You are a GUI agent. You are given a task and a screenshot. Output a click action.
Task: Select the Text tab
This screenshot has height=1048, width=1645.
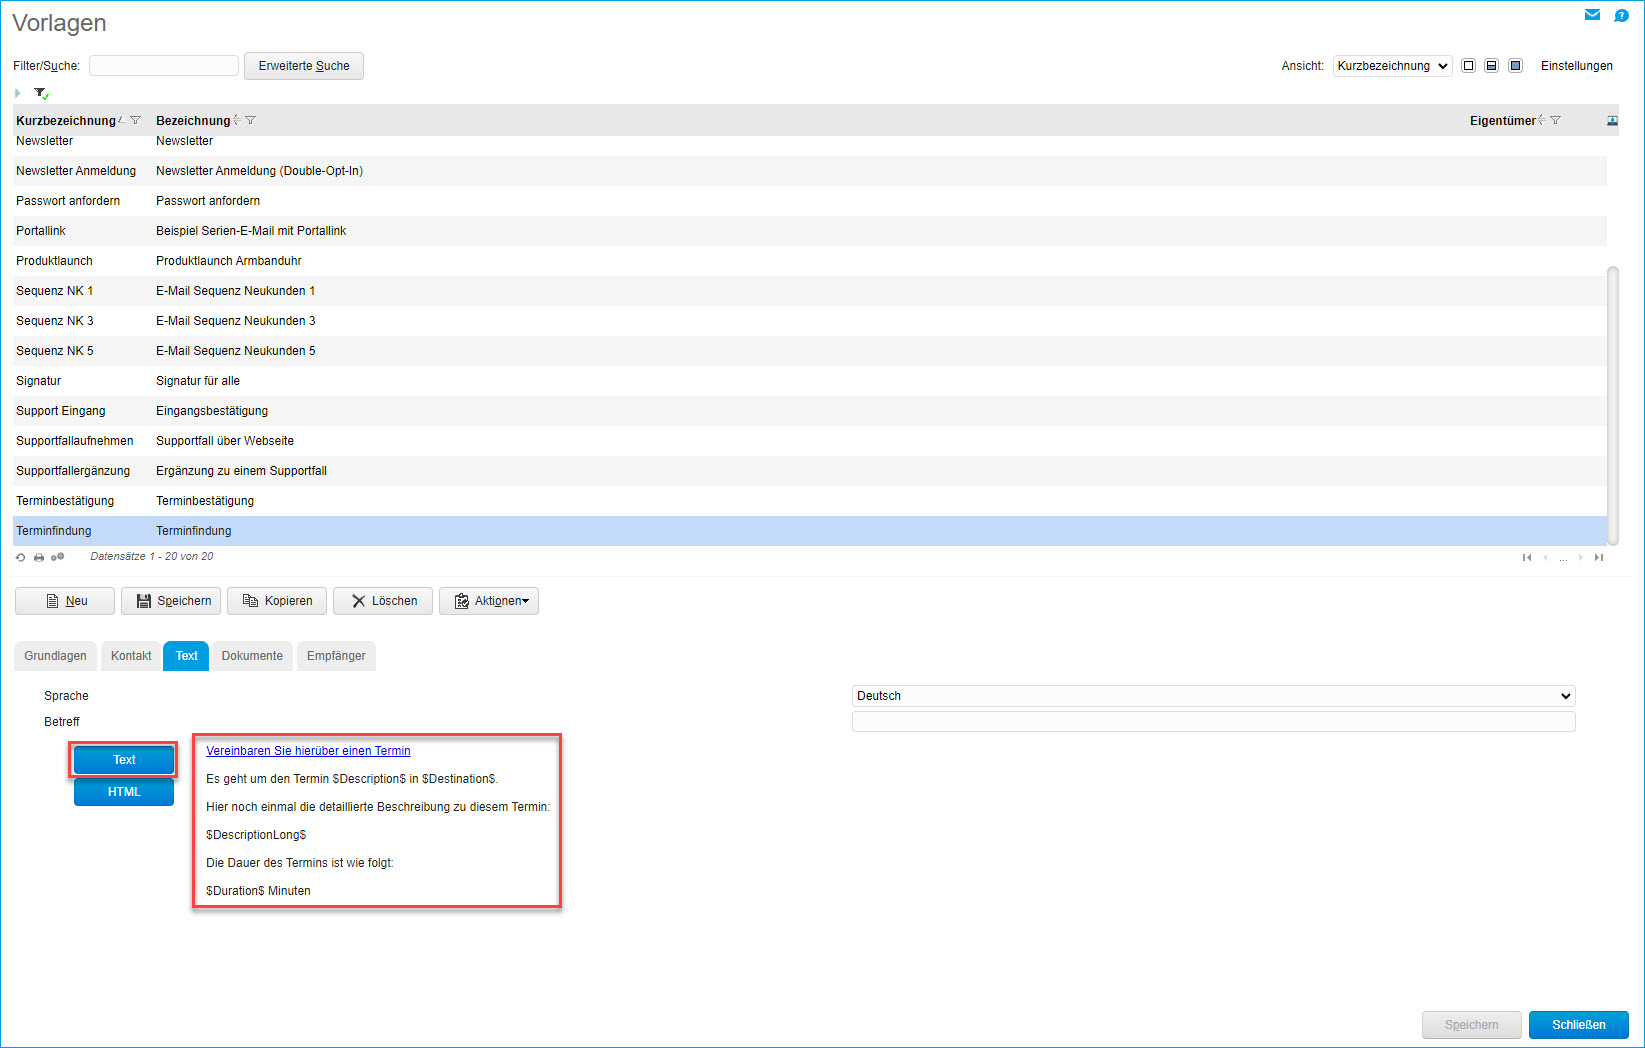click(187, 656)
